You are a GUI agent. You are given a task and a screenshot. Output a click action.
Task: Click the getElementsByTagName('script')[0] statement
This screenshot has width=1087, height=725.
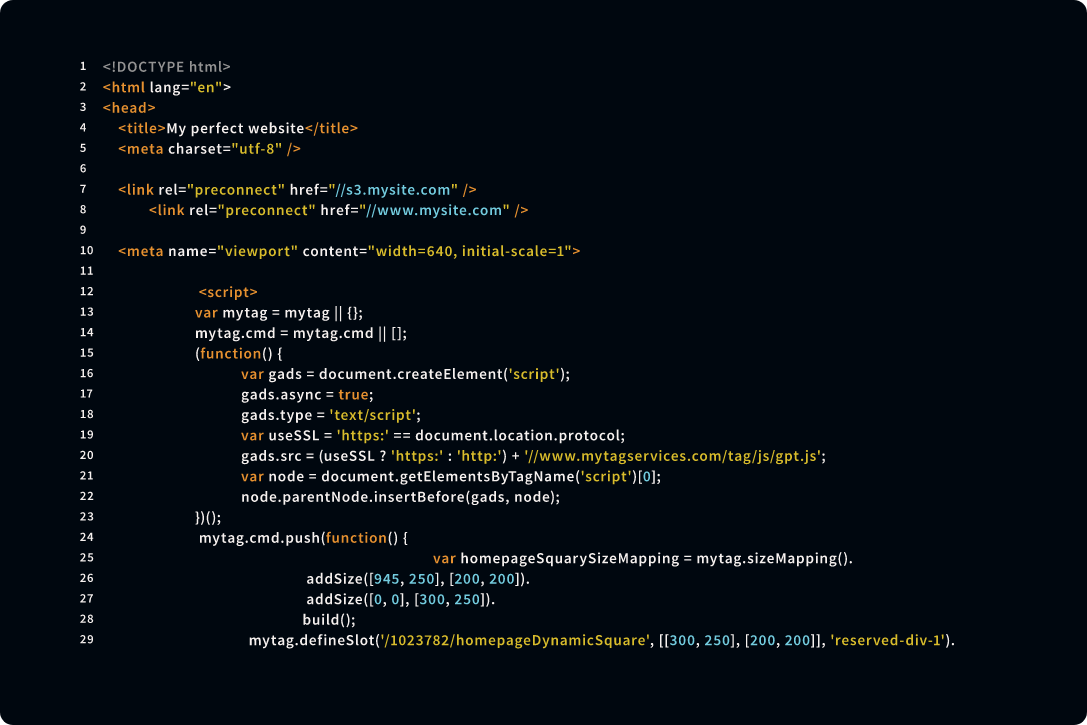(x=451, y=476)
